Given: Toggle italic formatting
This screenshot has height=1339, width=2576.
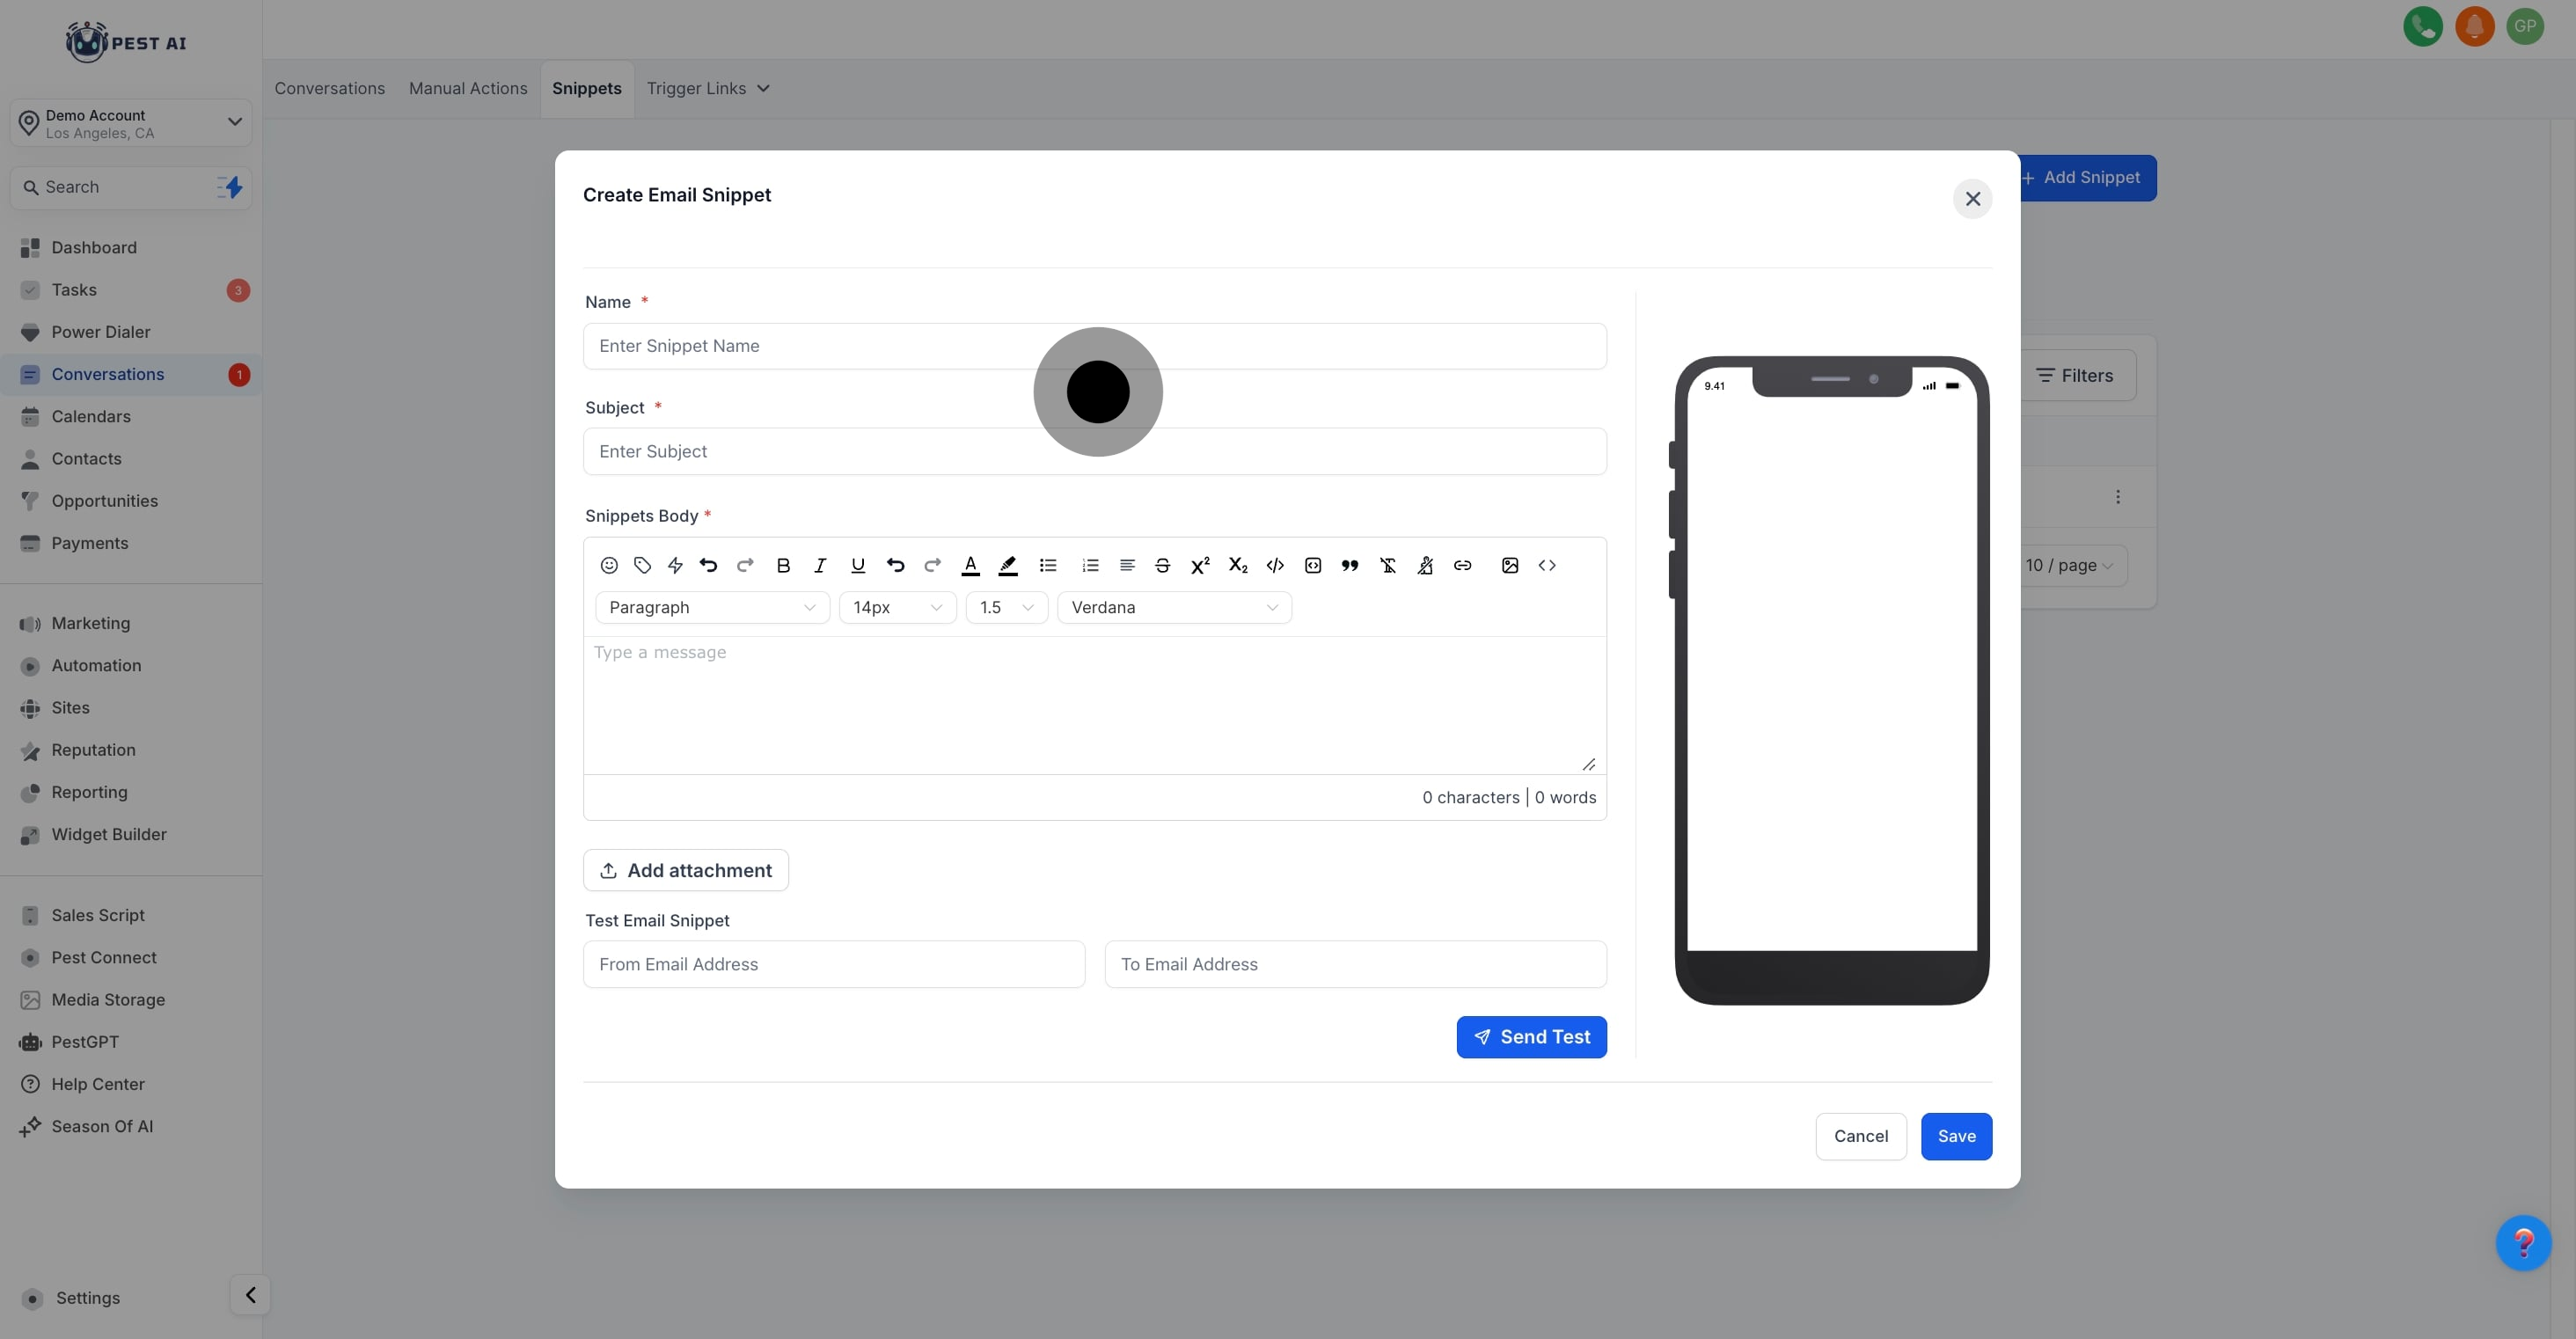Looking at the screenshot, I should [820, 565].
